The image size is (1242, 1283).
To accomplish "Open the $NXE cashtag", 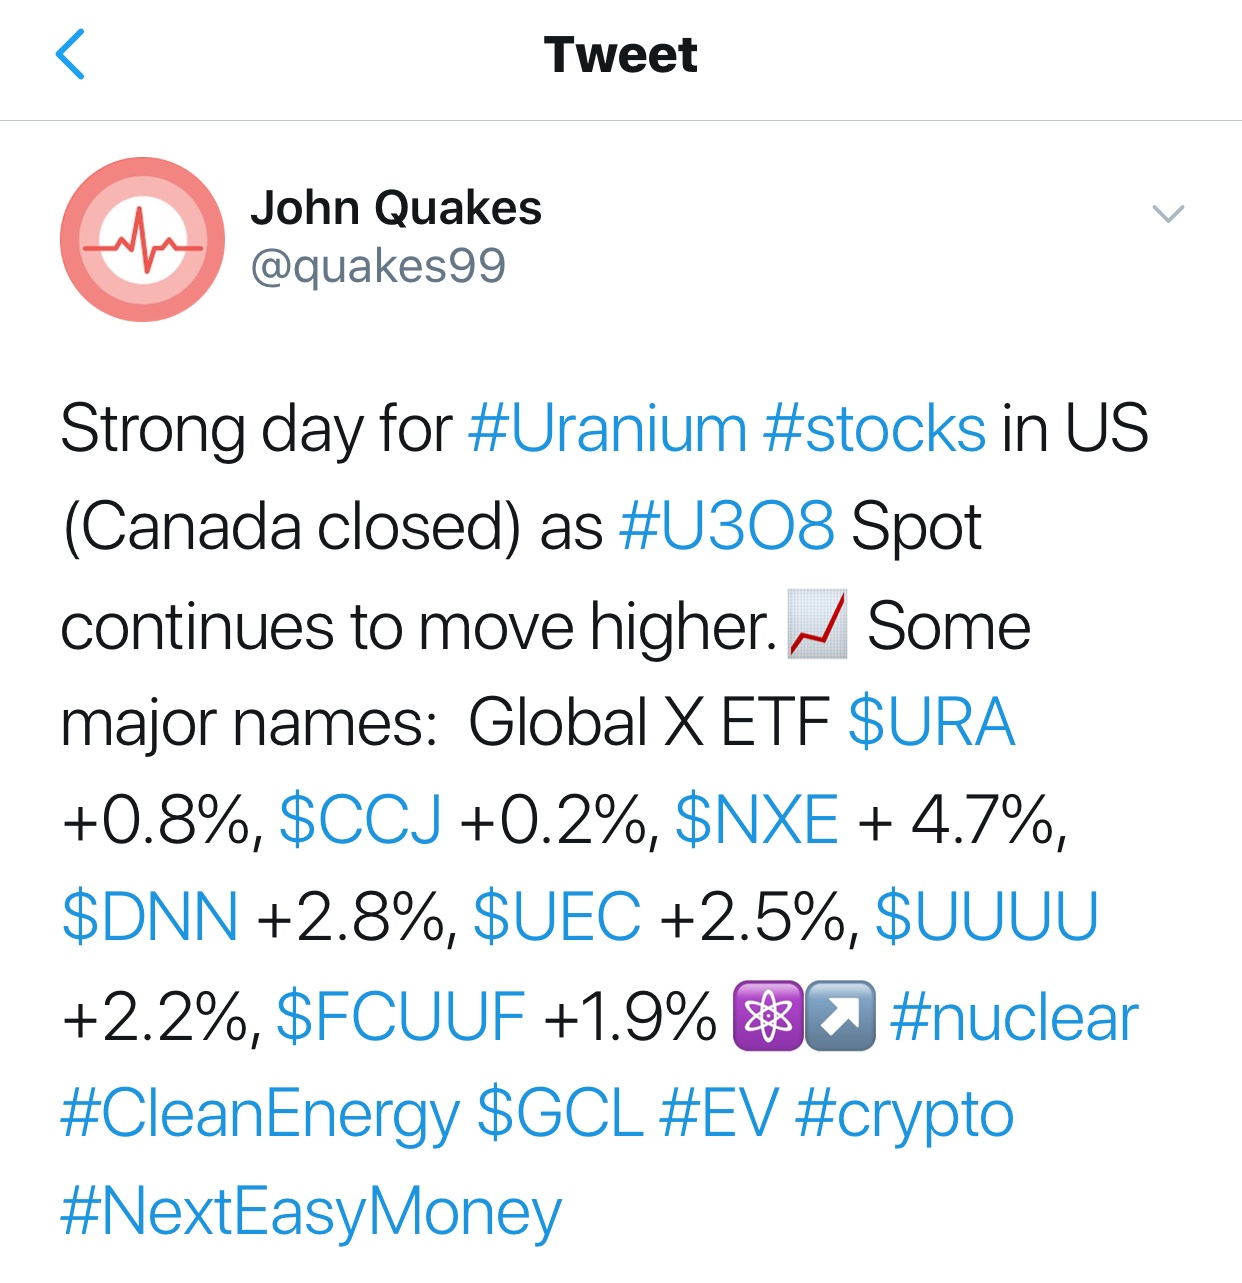I will (757, 819).
